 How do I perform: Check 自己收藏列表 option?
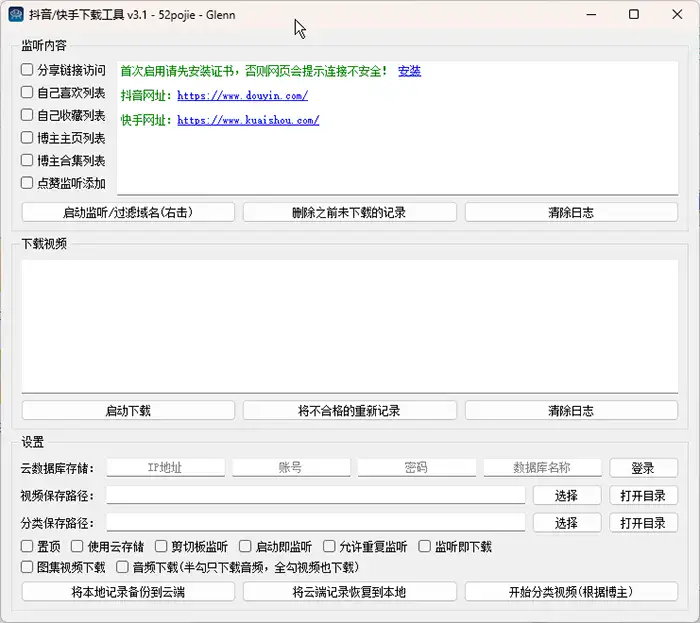27,115
